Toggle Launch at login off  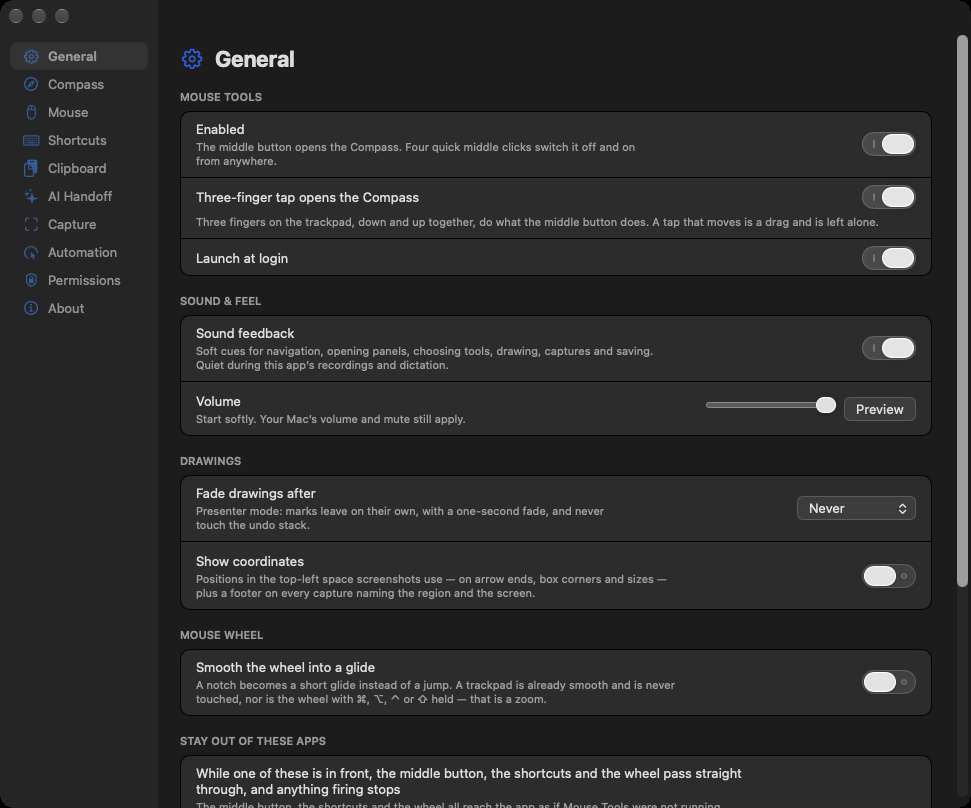point(889,258)
